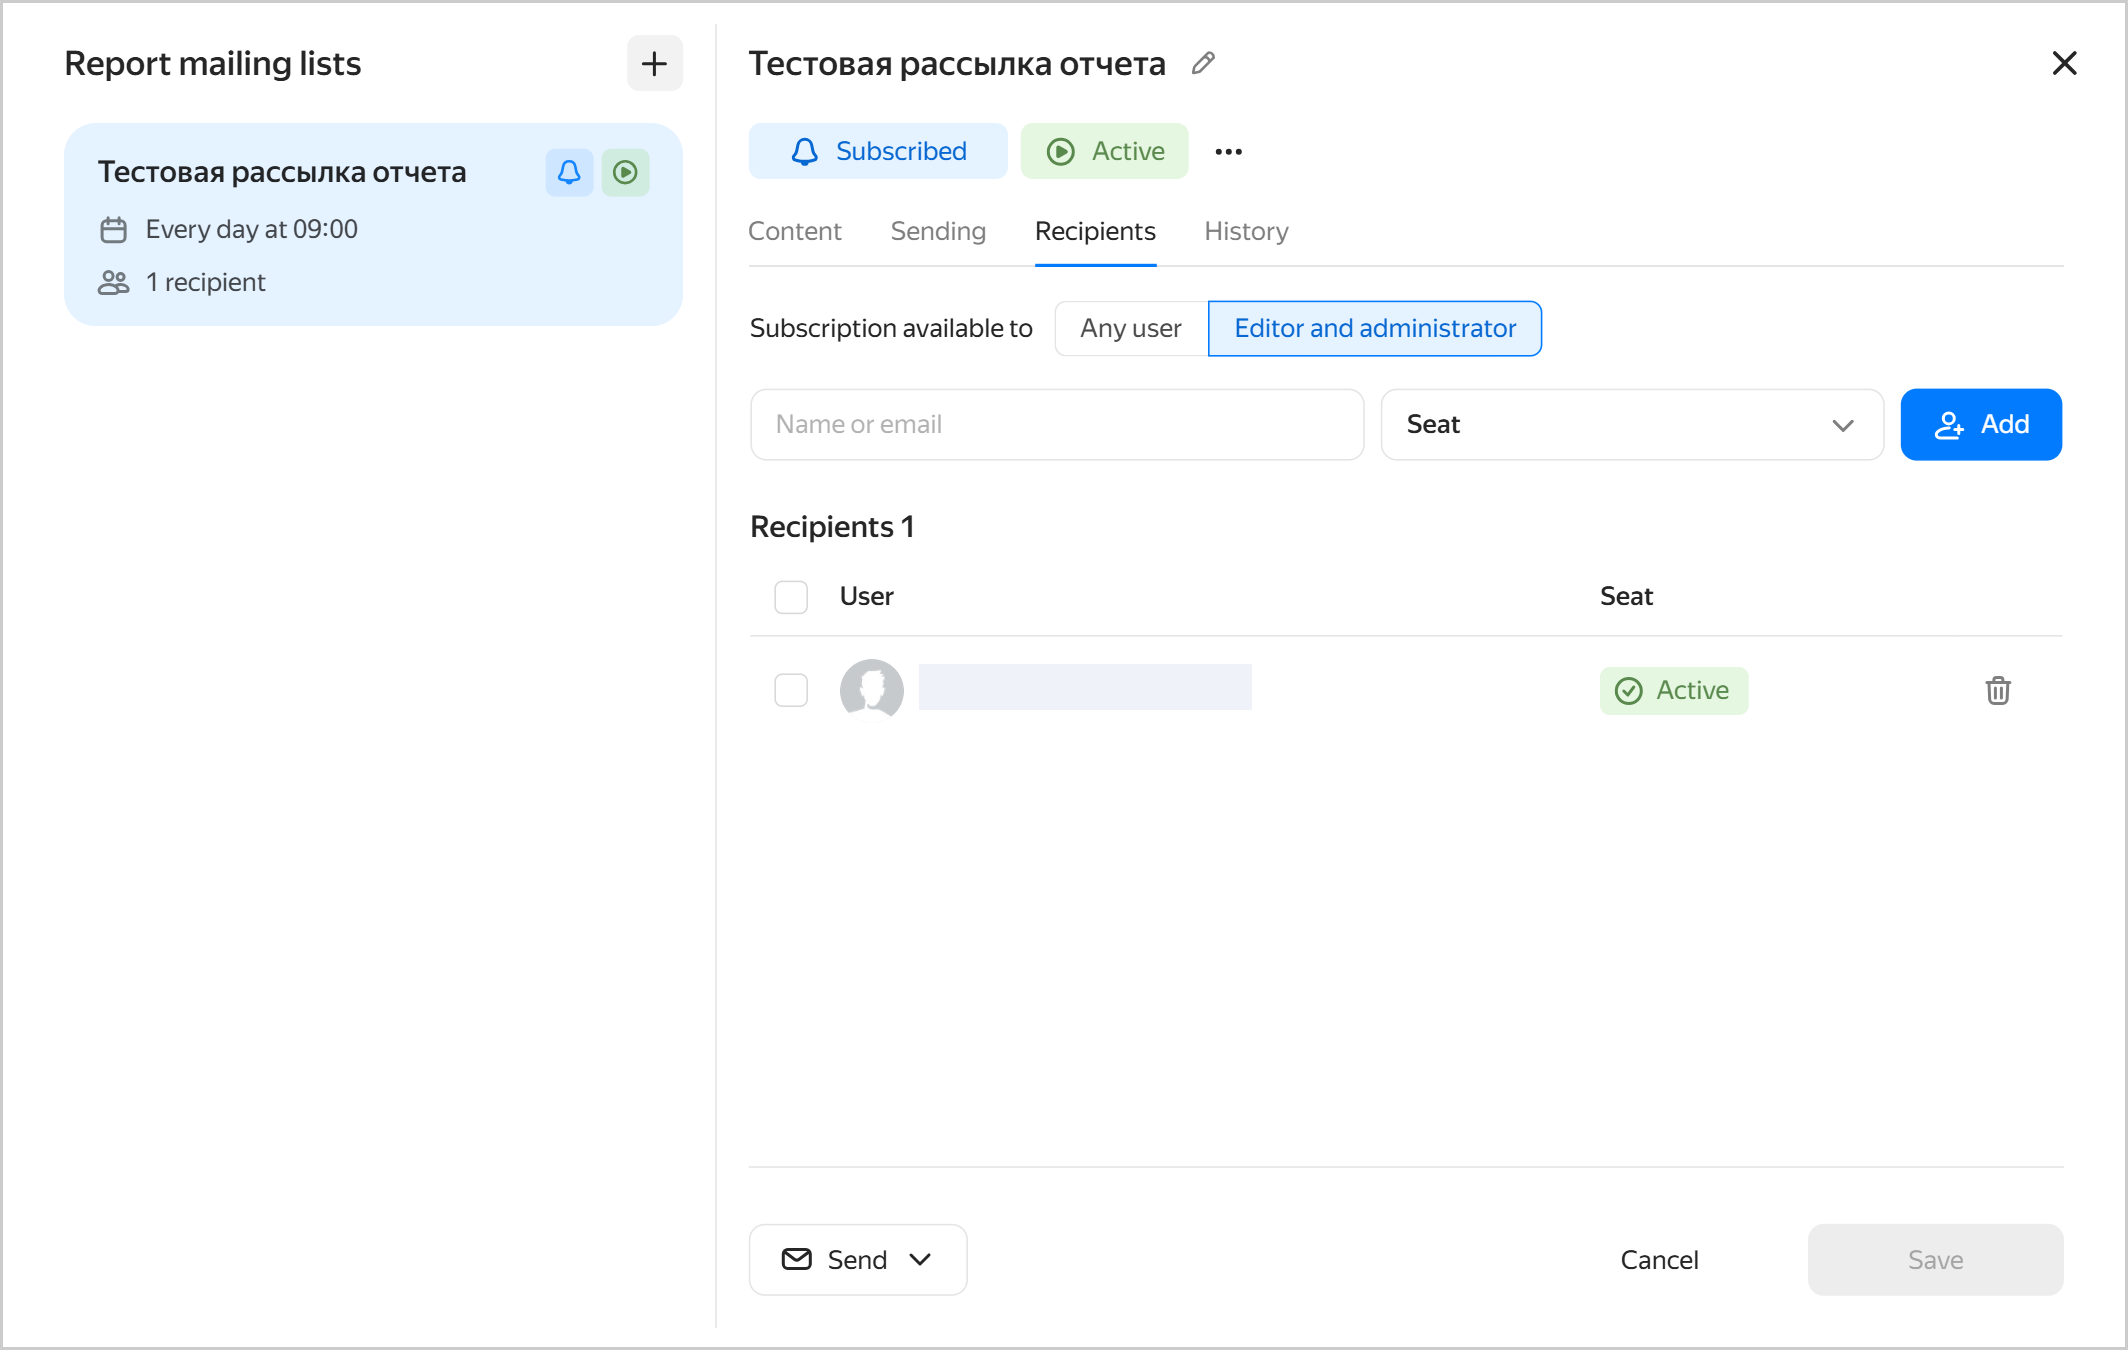Image resolution: width=2128 pixels, height=1350 pixels.
Task: Click the recipient avatar image
Action: tap(872, 691)
